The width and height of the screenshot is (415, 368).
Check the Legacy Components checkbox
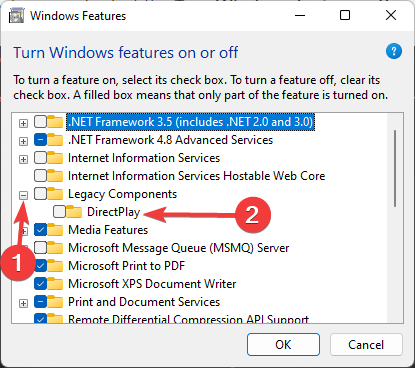[40, 194]
